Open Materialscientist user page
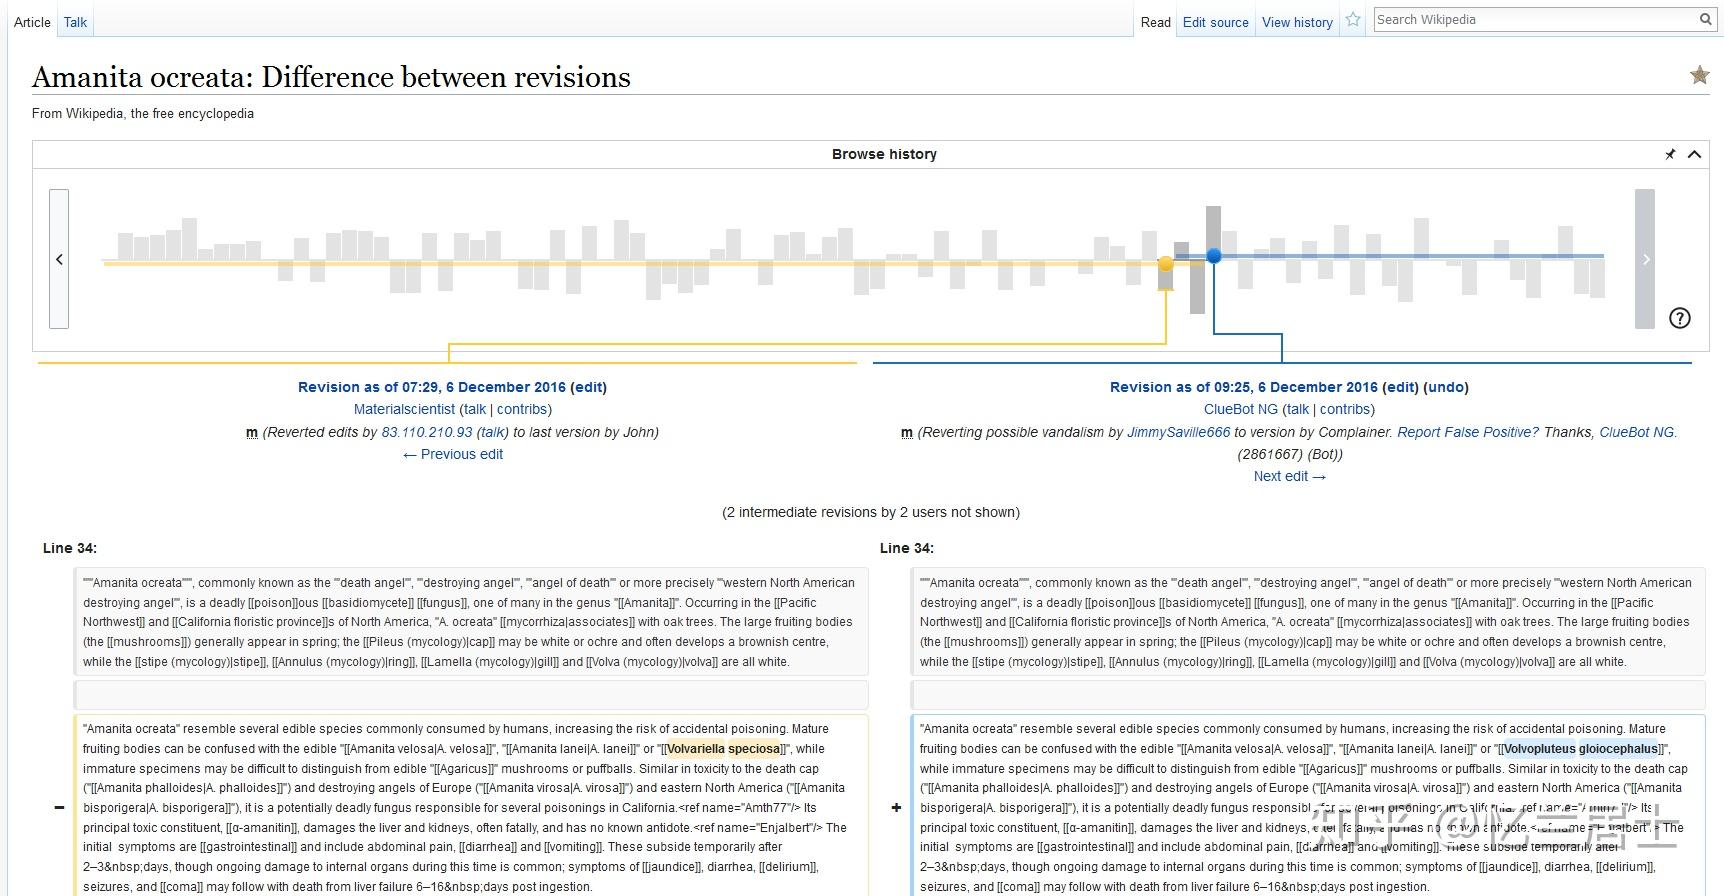Image resolution: width=1724 pixels, height=896 pixels. (x=404, y=409)
